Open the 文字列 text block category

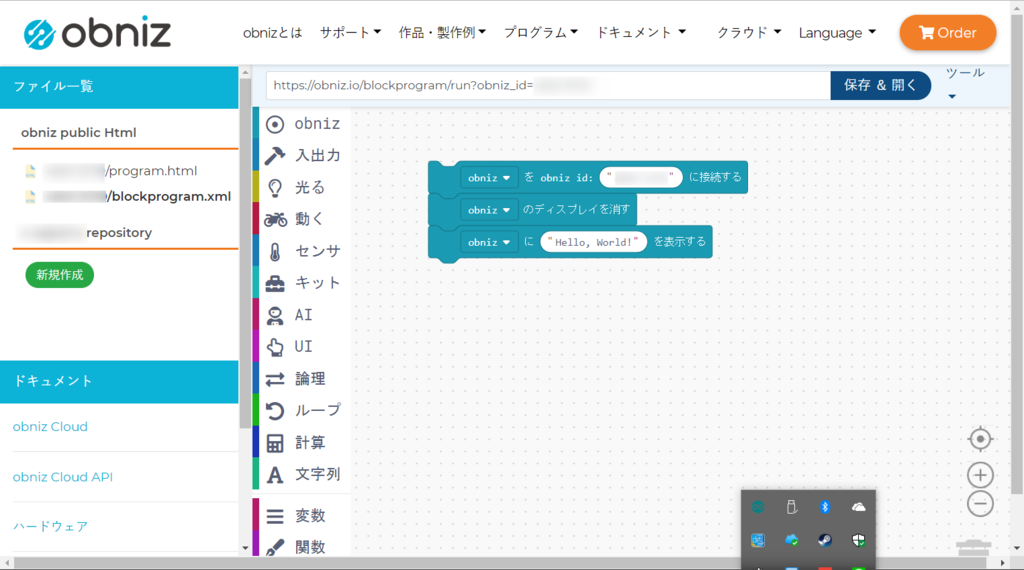(304, 474)
